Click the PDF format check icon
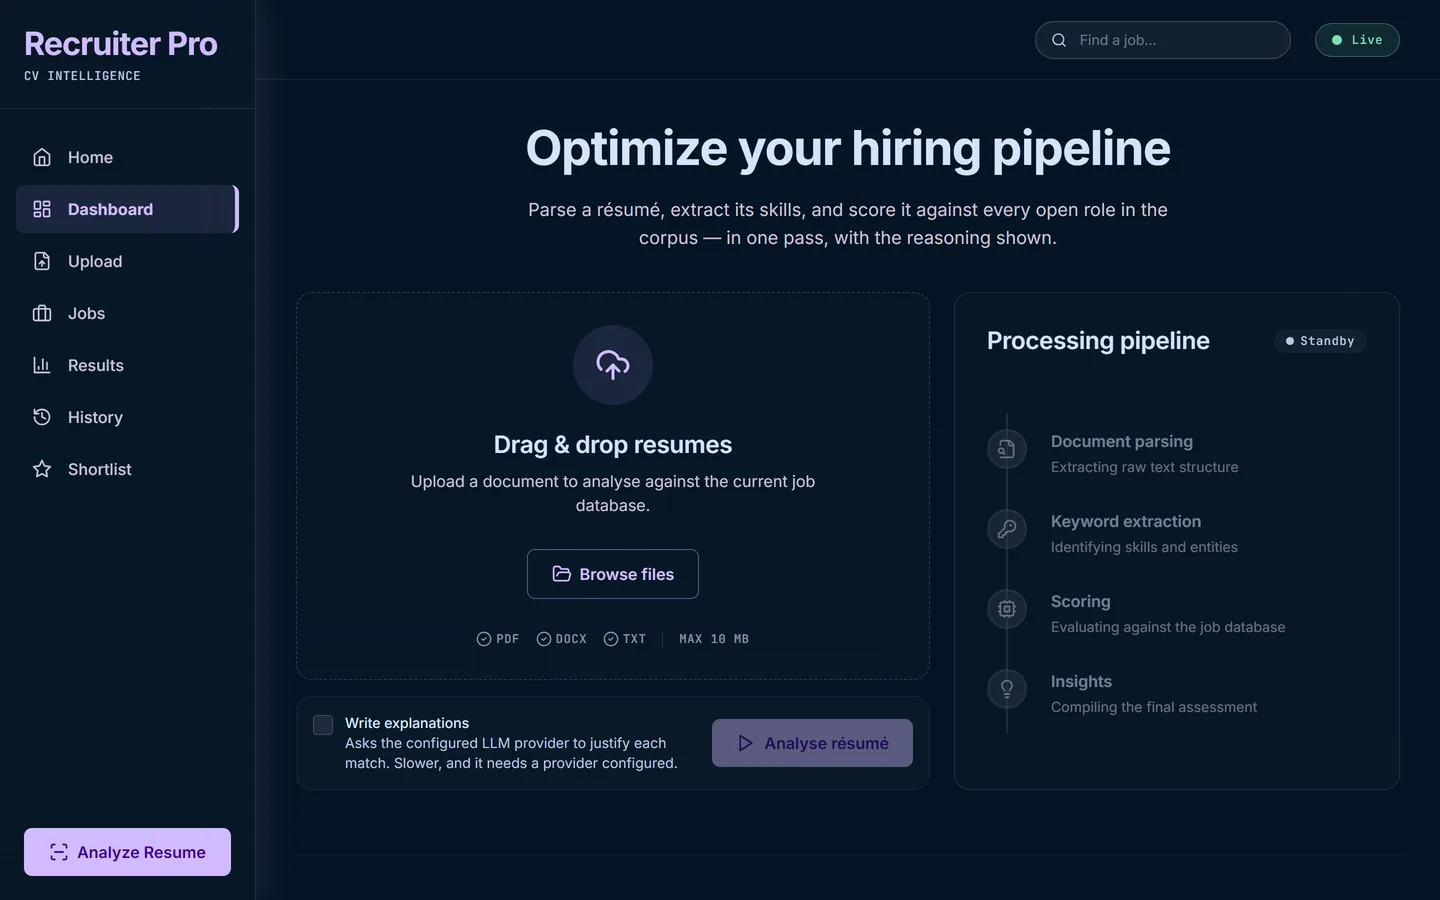This screenshot has height=900, width=1440. (484, 639)
